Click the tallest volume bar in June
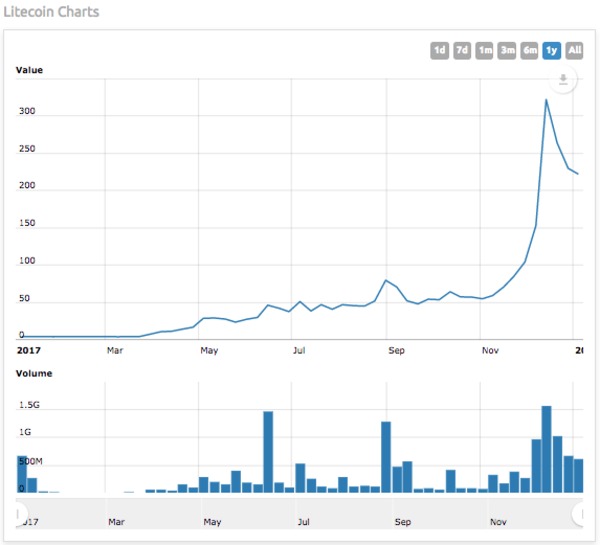 tap(268, 452)
